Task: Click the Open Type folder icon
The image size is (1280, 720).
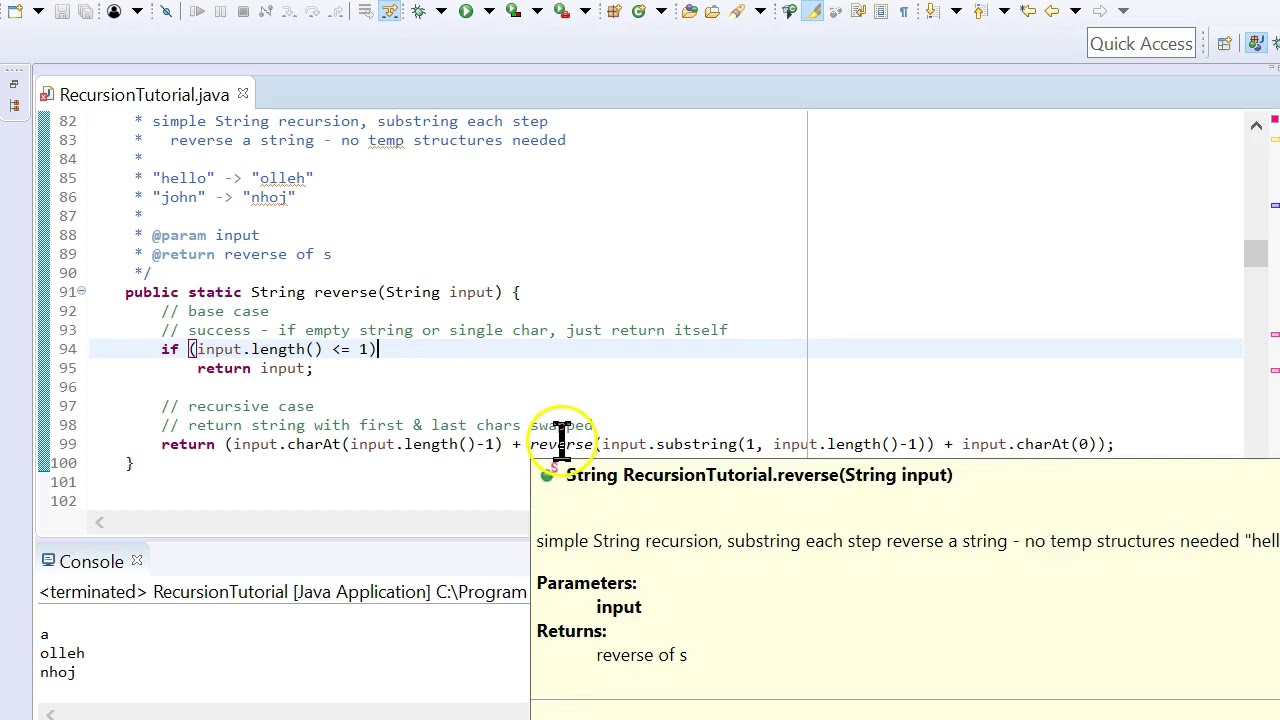Action: (x=689, y=11)
